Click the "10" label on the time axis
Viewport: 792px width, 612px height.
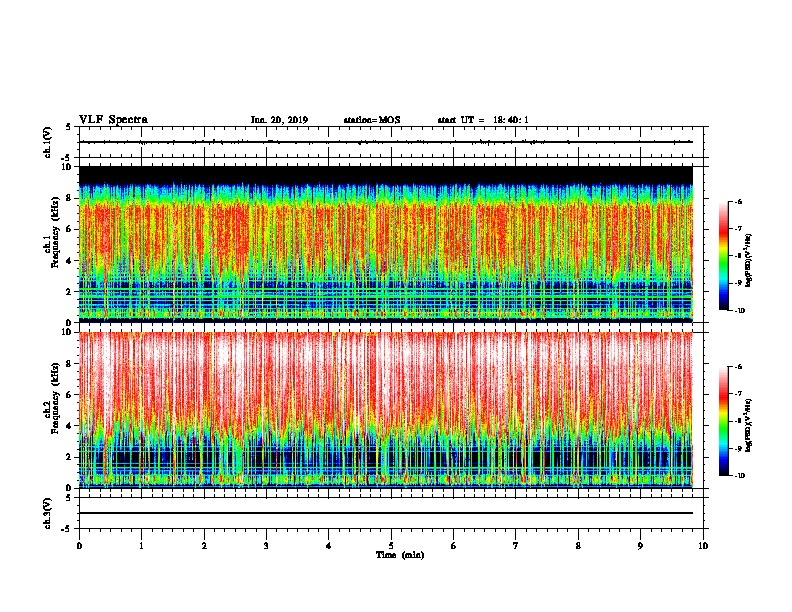pos(703,545)
